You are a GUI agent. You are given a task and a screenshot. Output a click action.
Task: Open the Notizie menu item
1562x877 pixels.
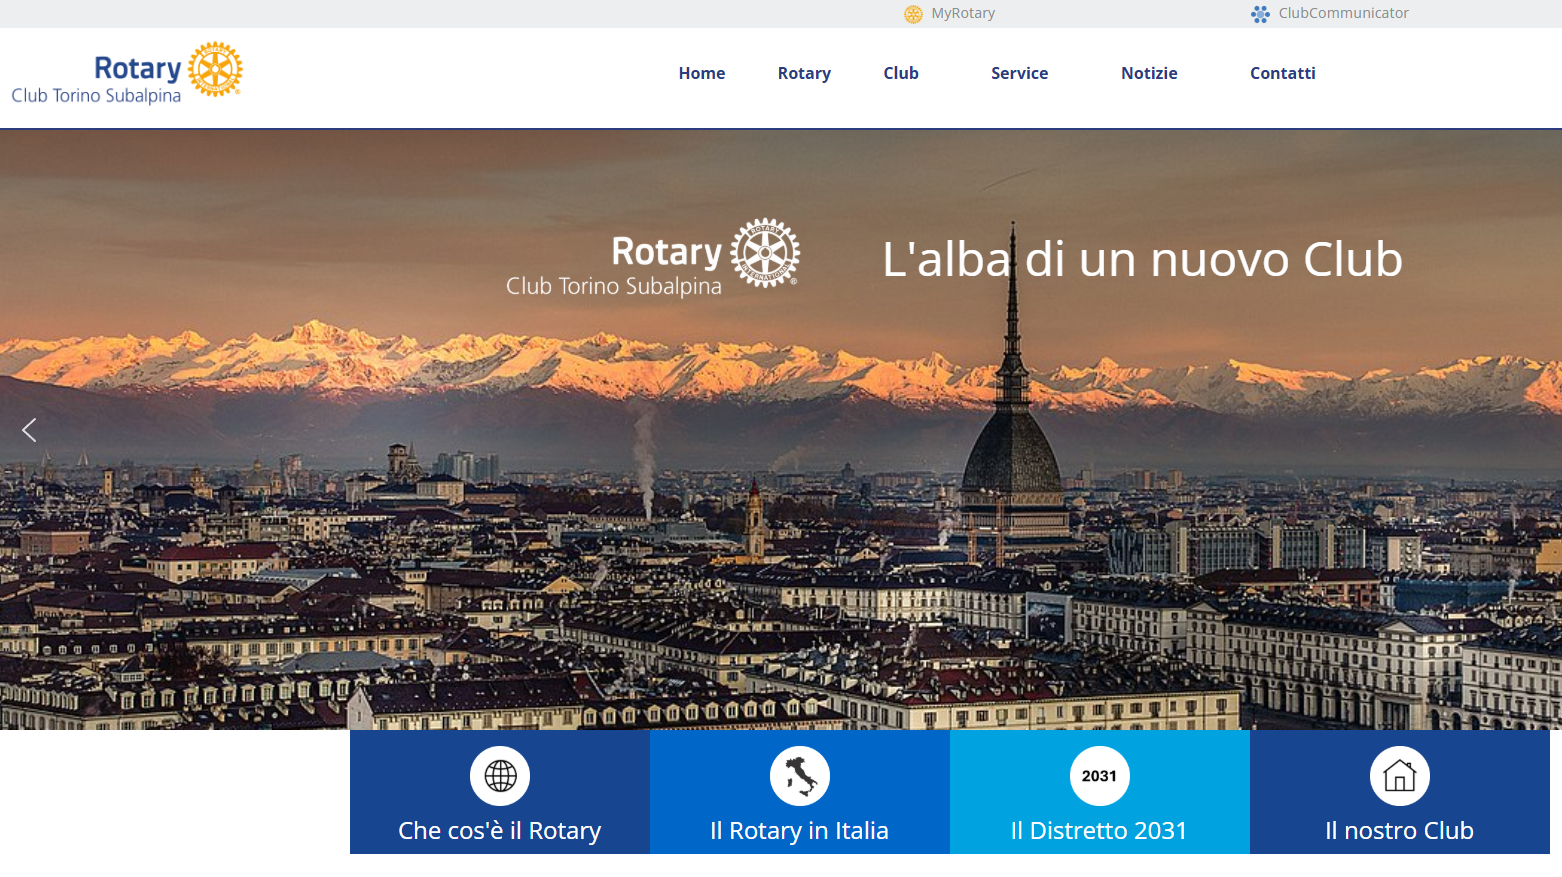coord(1149,73)
